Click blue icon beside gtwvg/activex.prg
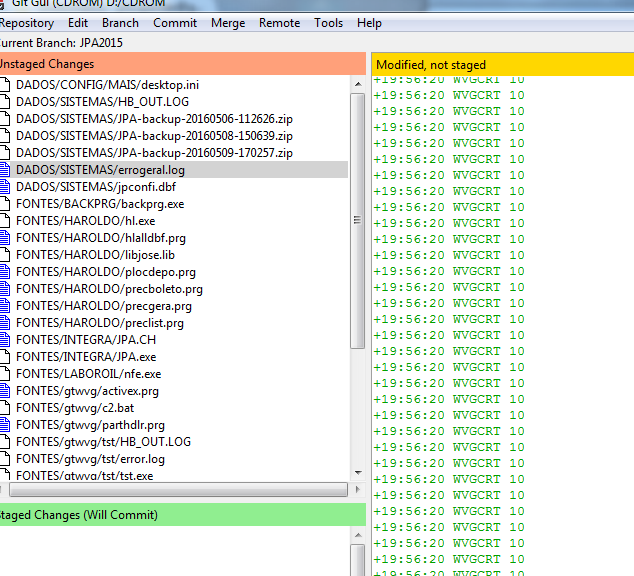This screenshot has width=634, height=576. click(x=4, y=391)
